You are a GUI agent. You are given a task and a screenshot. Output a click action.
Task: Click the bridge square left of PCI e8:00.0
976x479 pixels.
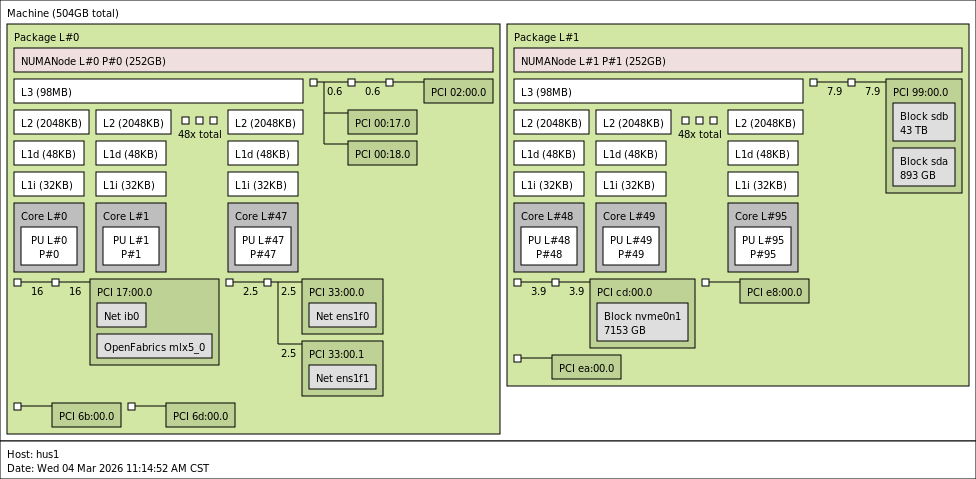[705, 283]
